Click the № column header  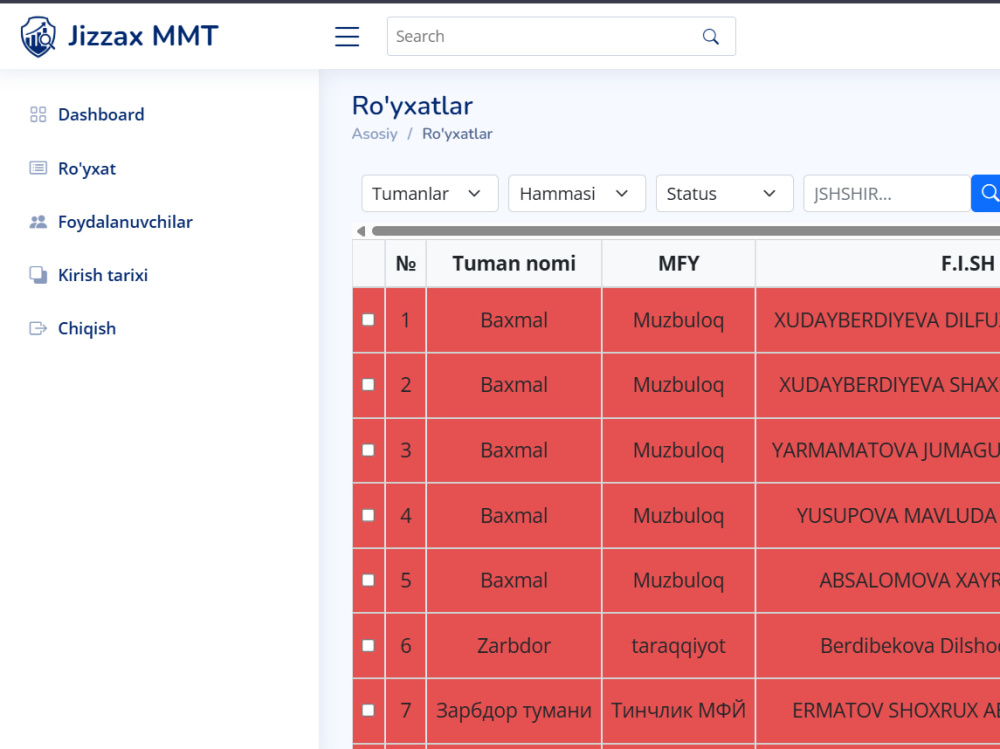[406, 263]
